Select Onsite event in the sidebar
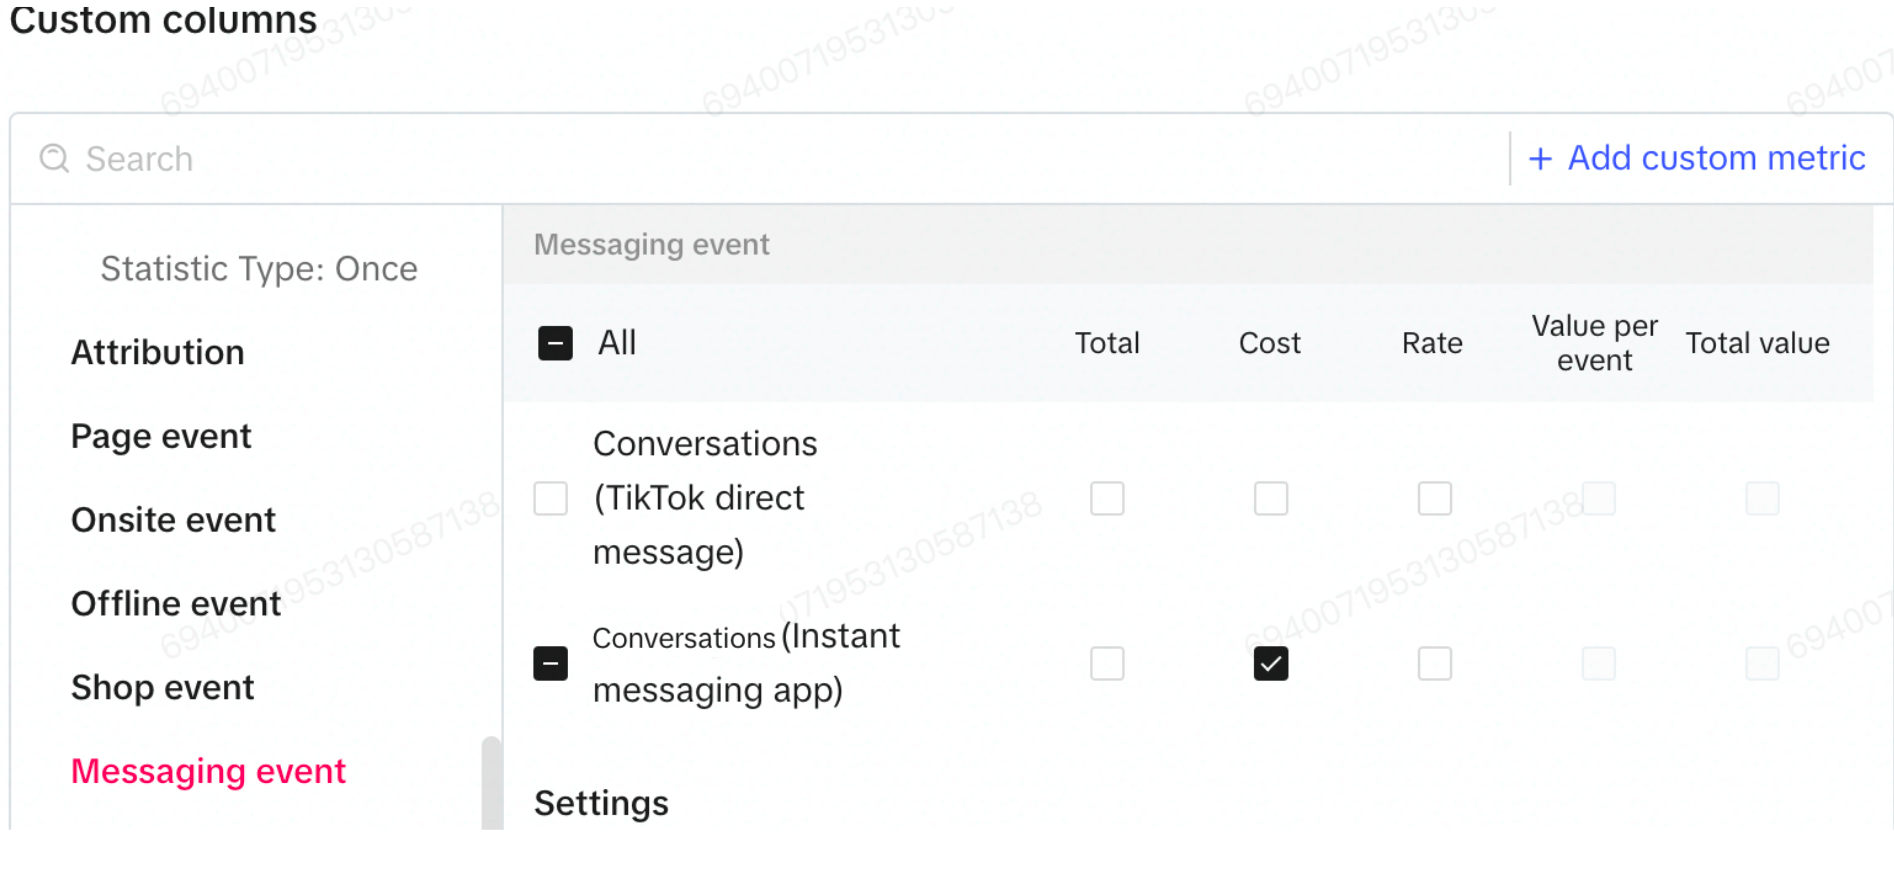Screen dimensions: 1894x894 173,520
